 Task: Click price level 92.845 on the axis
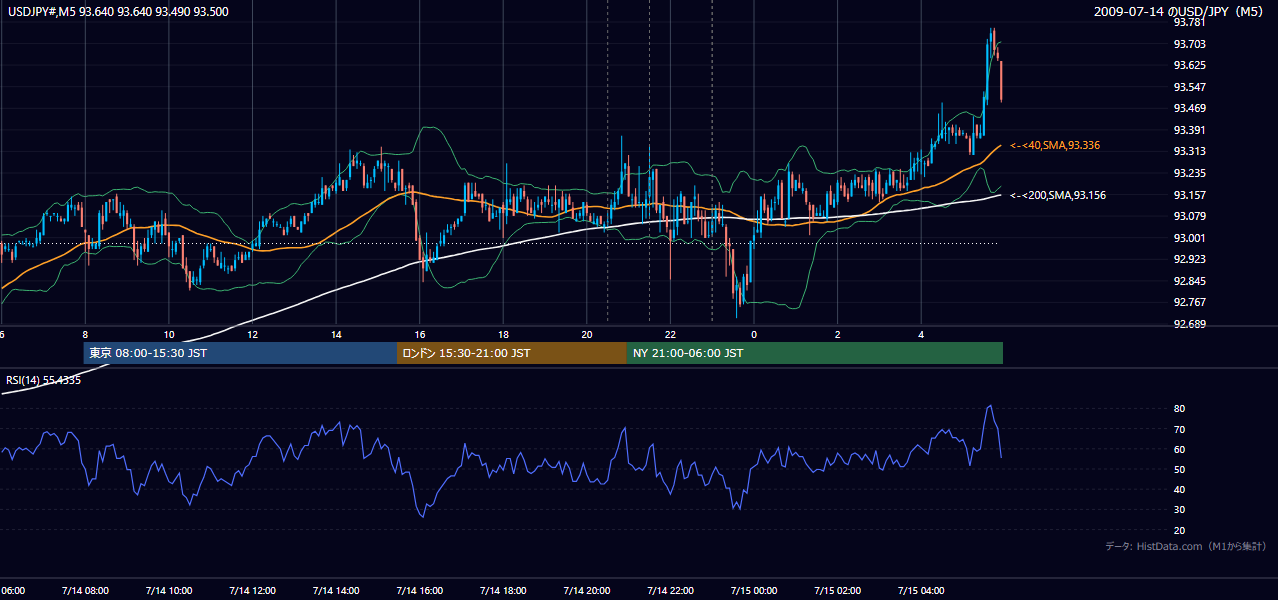pyautogui.click(x=1189, y=281)
